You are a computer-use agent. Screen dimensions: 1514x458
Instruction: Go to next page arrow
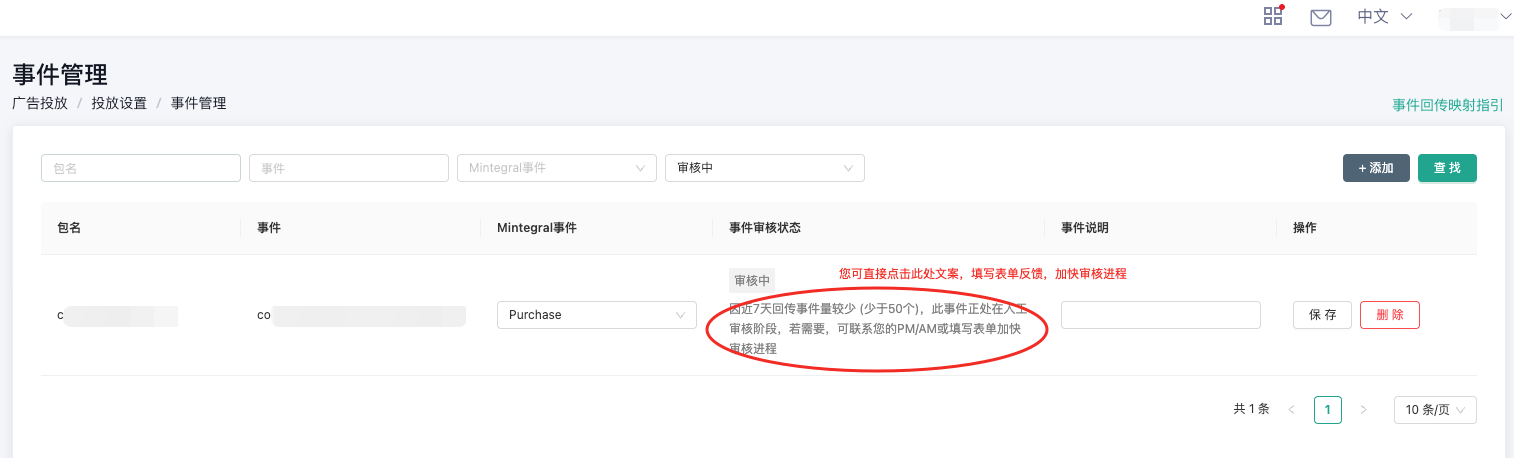tap(1363, 410)
